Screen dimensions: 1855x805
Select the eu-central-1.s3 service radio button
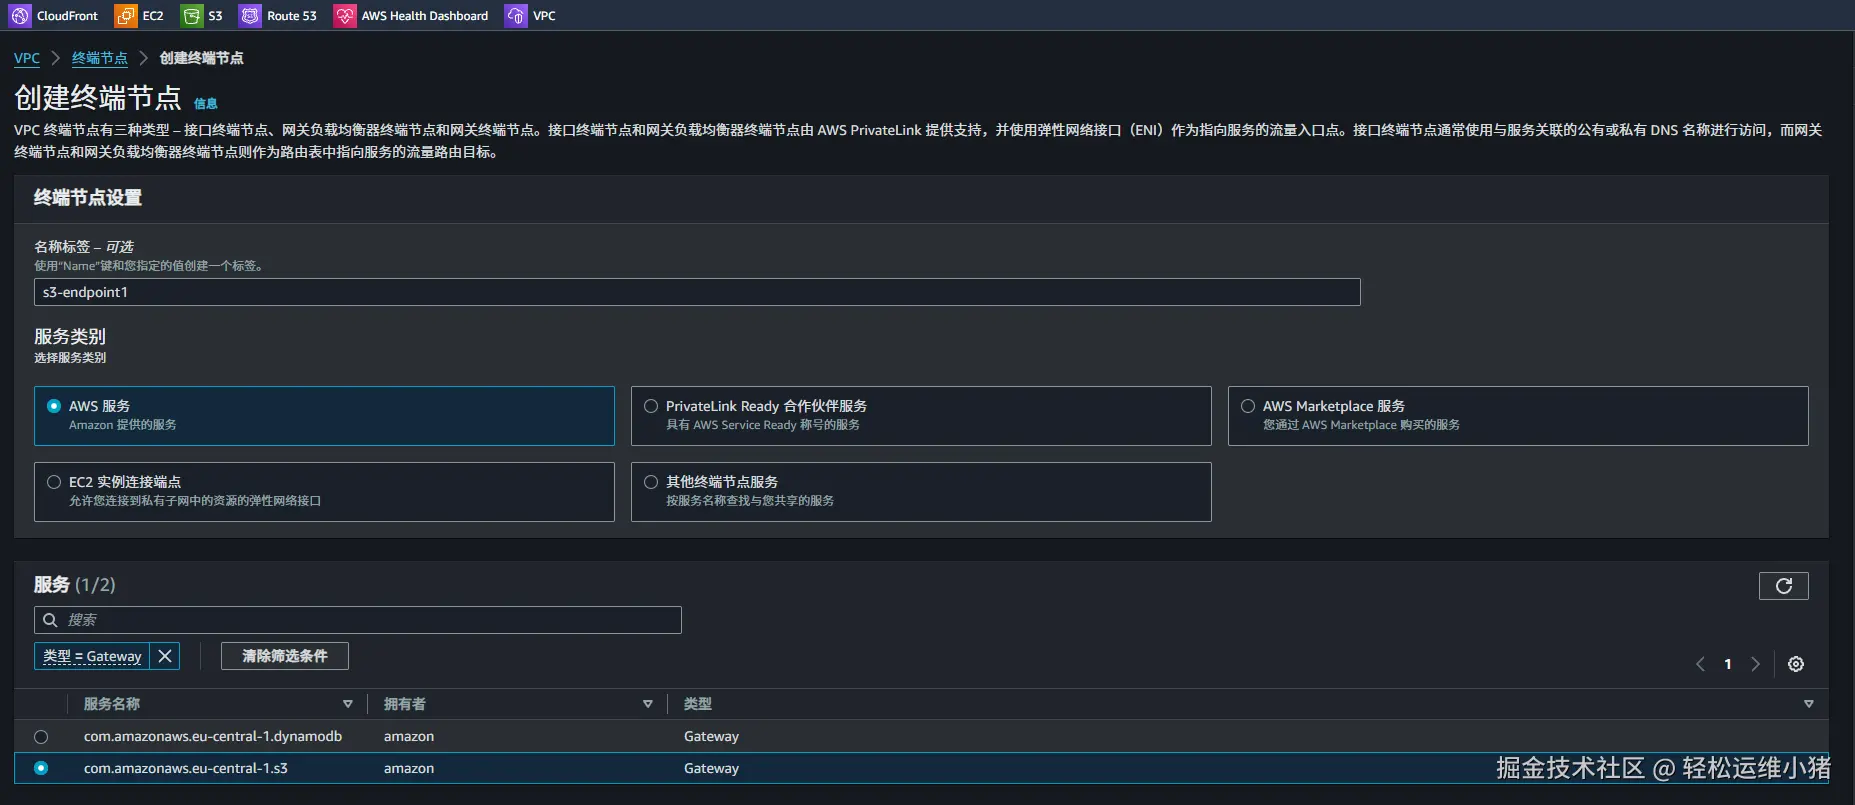(41, 768)
